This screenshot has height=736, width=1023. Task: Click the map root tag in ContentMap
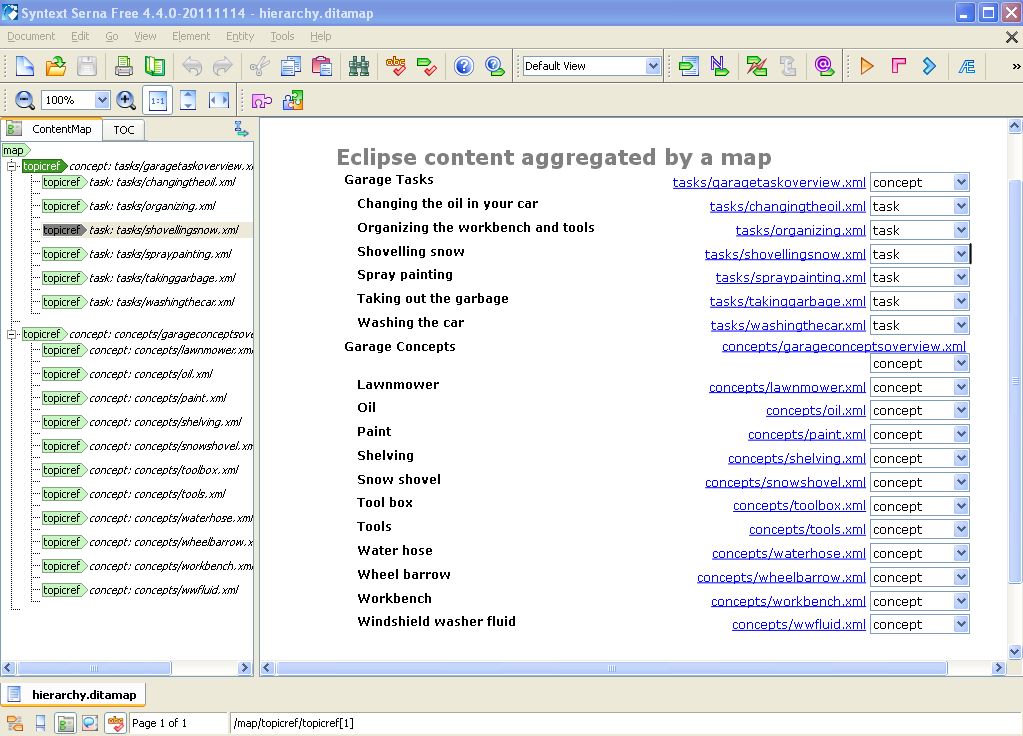(14, 151)
